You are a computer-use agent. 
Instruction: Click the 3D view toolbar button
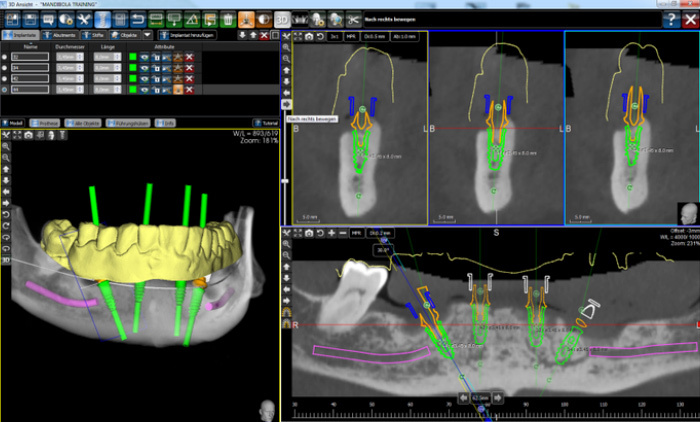[x=284, y=19]
